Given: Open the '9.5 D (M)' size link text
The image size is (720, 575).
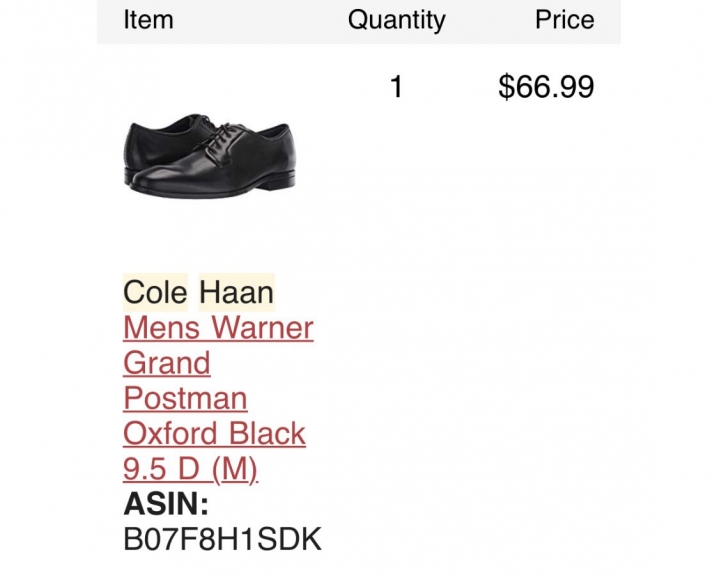Looking at the screenshot, I should tap(191, 469).
